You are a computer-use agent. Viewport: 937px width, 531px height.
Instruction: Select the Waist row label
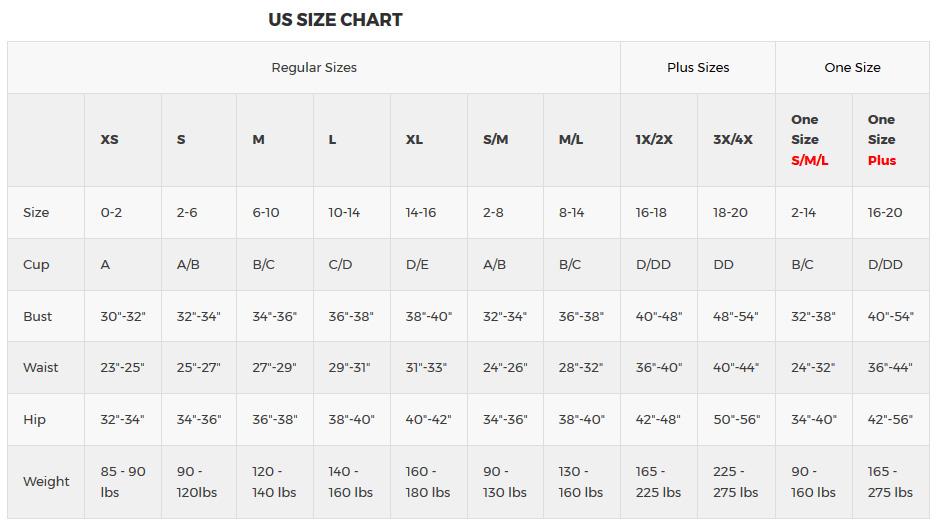pos(41,368)
